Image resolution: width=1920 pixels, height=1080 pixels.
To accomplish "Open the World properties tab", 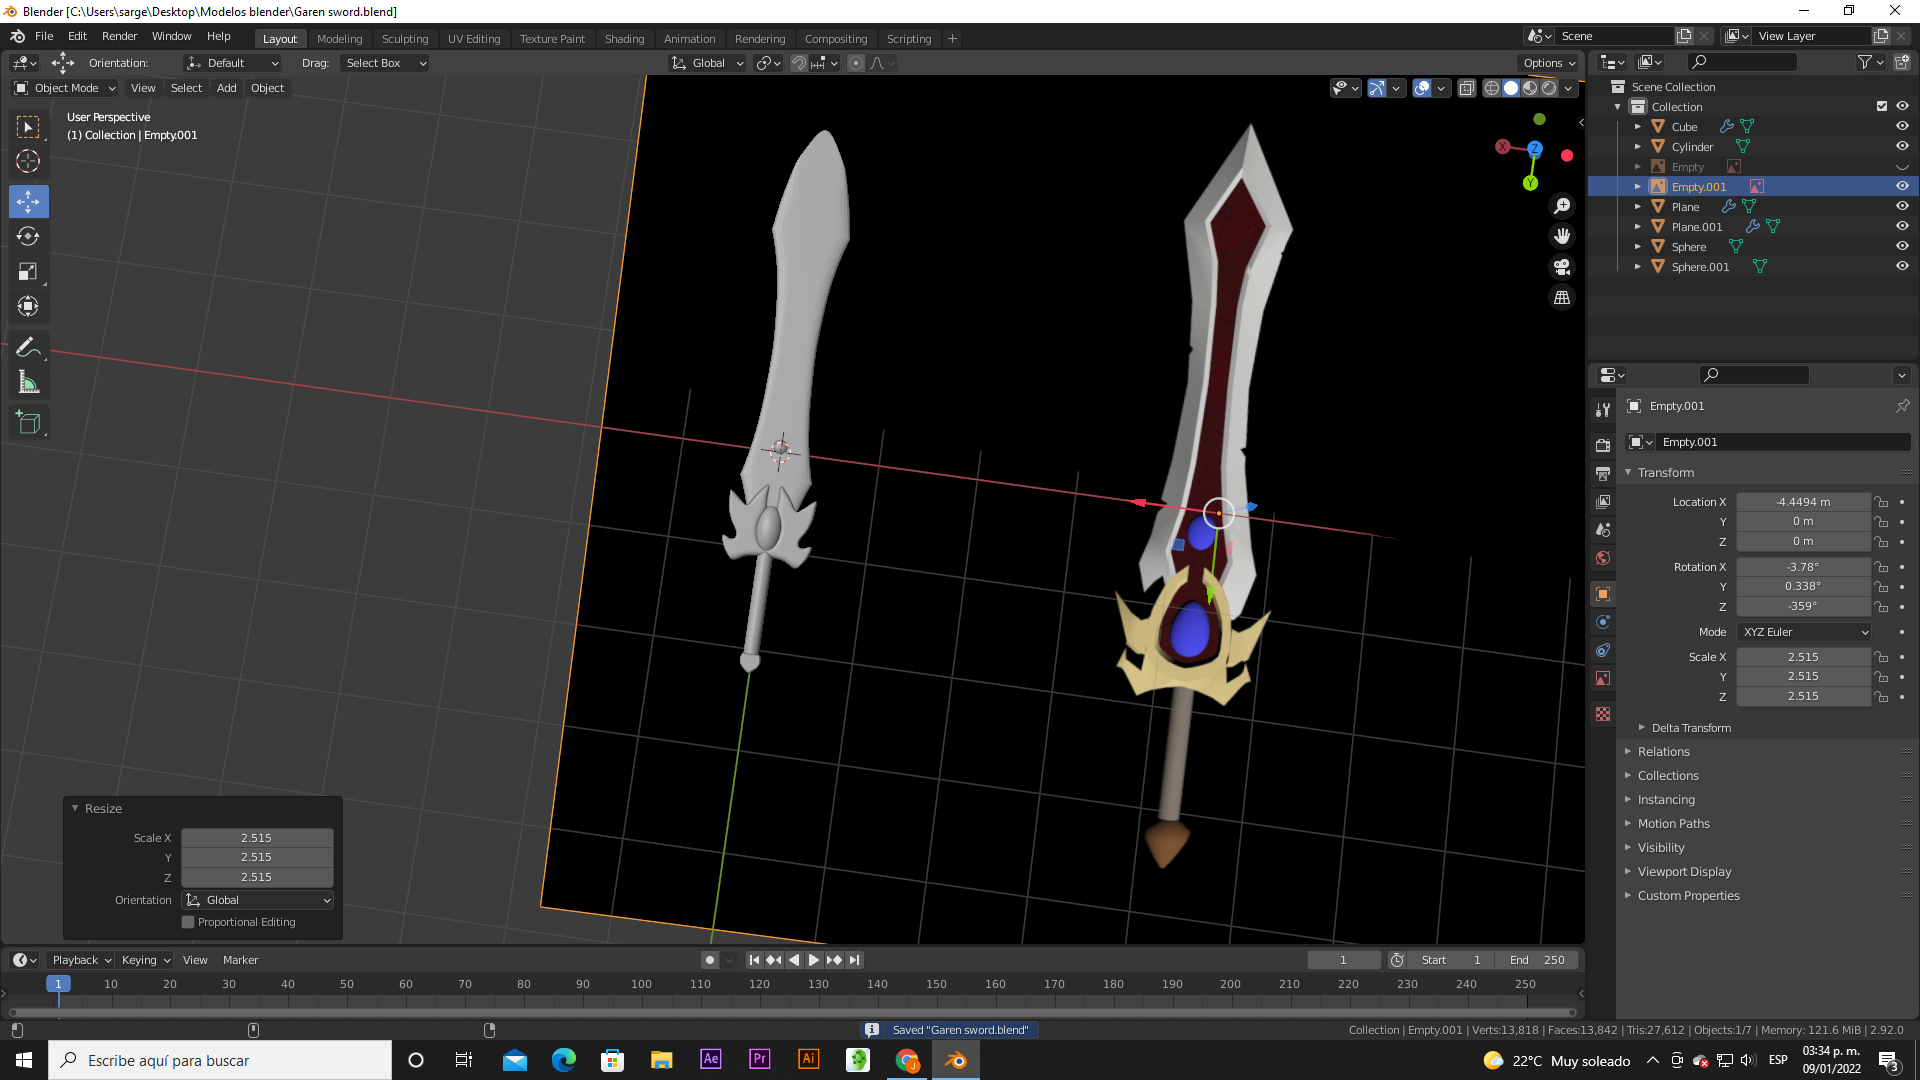I will click(1603, 558).
